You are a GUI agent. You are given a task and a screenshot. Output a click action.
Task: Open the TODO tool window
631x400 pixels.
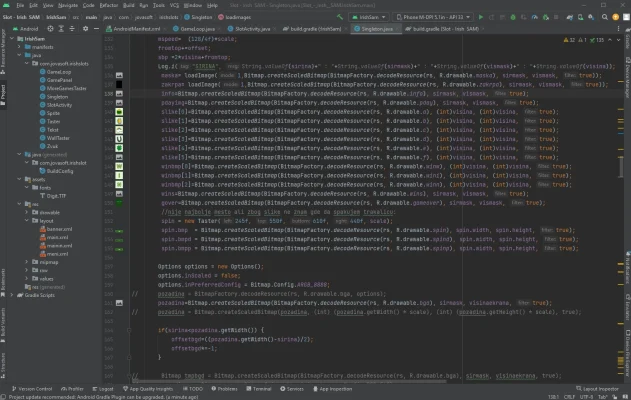point(193,389)
